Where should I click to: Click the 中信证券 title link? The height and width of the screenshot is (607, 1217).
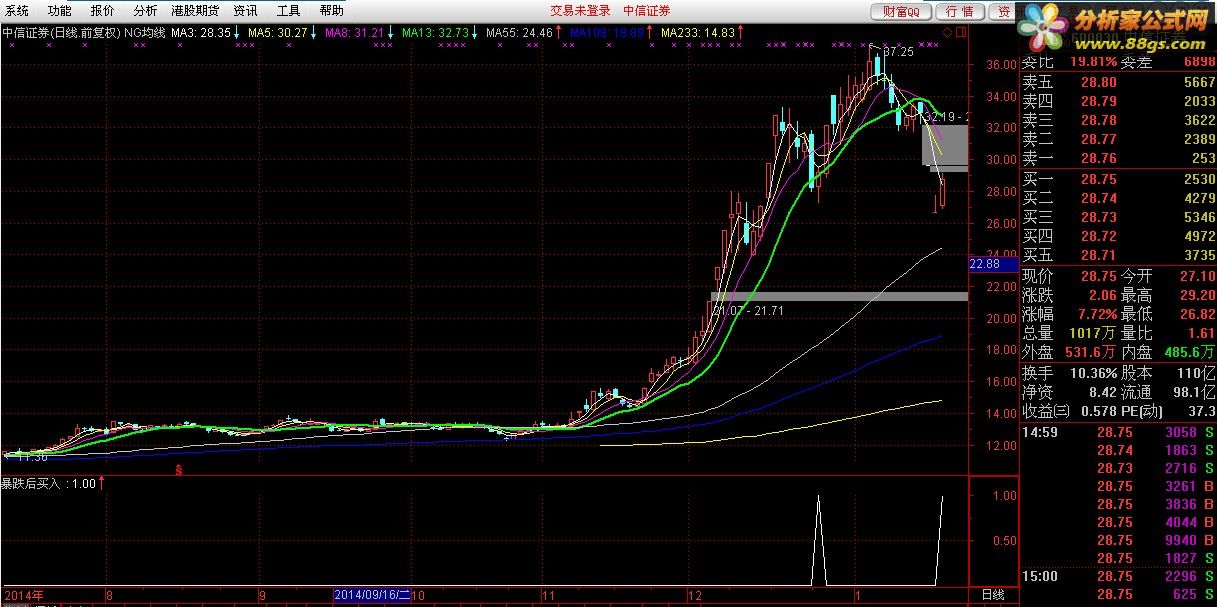point(646,11)
